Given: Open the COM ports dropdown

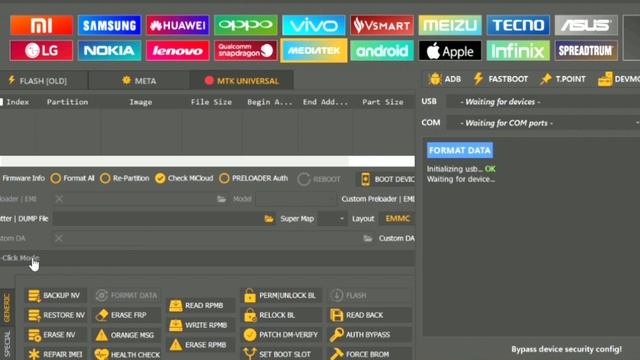Looking at the screenshot, I should coord(543,123).
